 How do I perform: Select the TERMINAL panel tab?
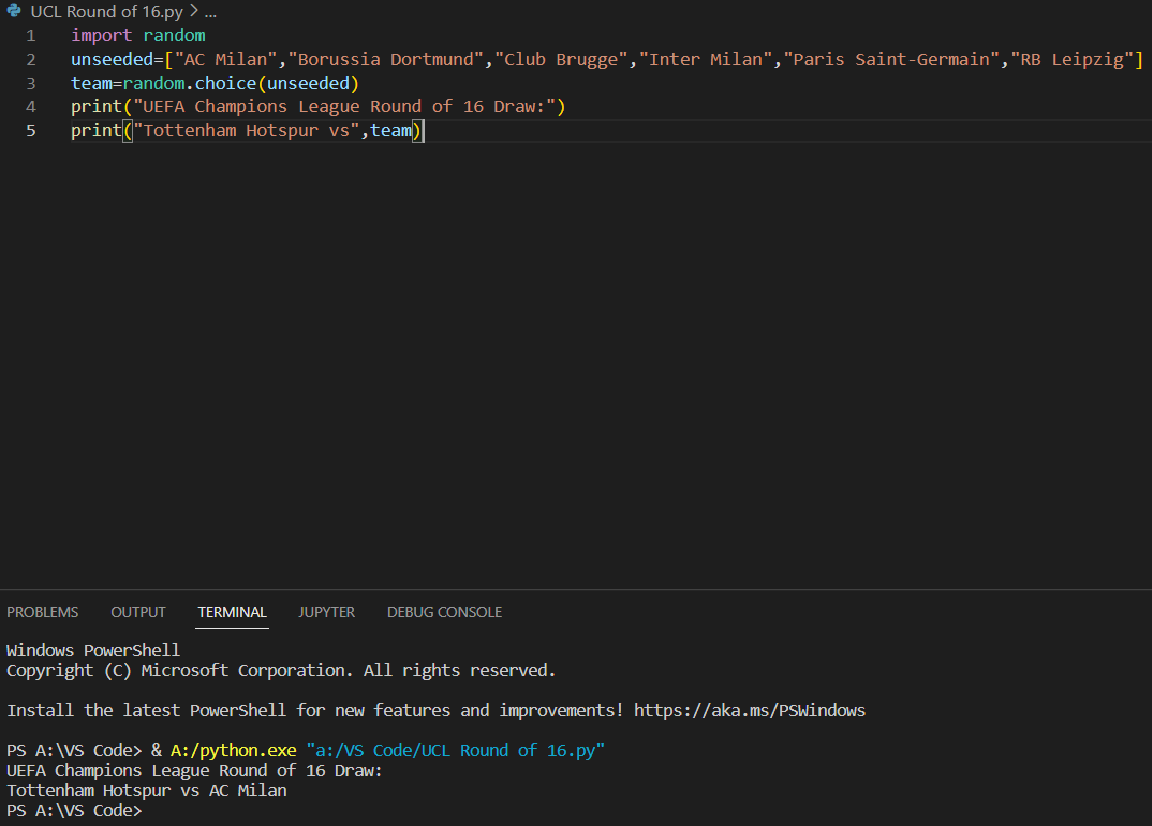pos(232,612)
